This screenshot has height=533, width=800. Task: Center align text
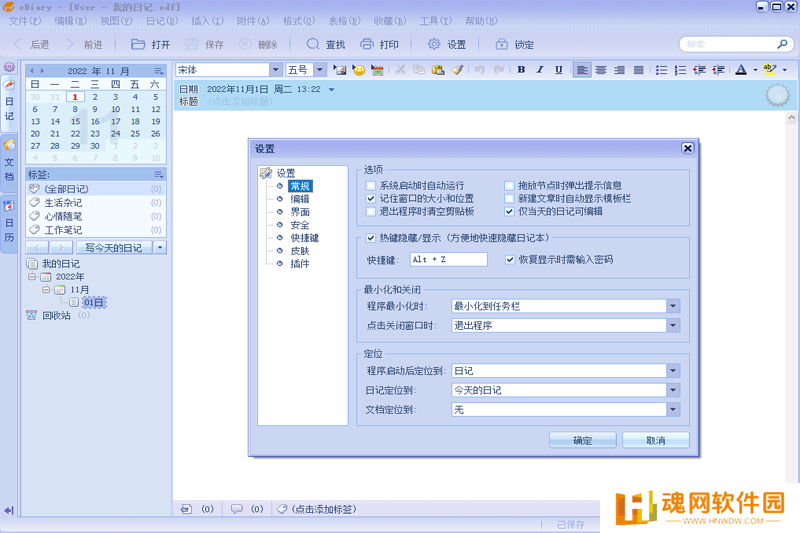pyautogui.click(x=601, y=70)
